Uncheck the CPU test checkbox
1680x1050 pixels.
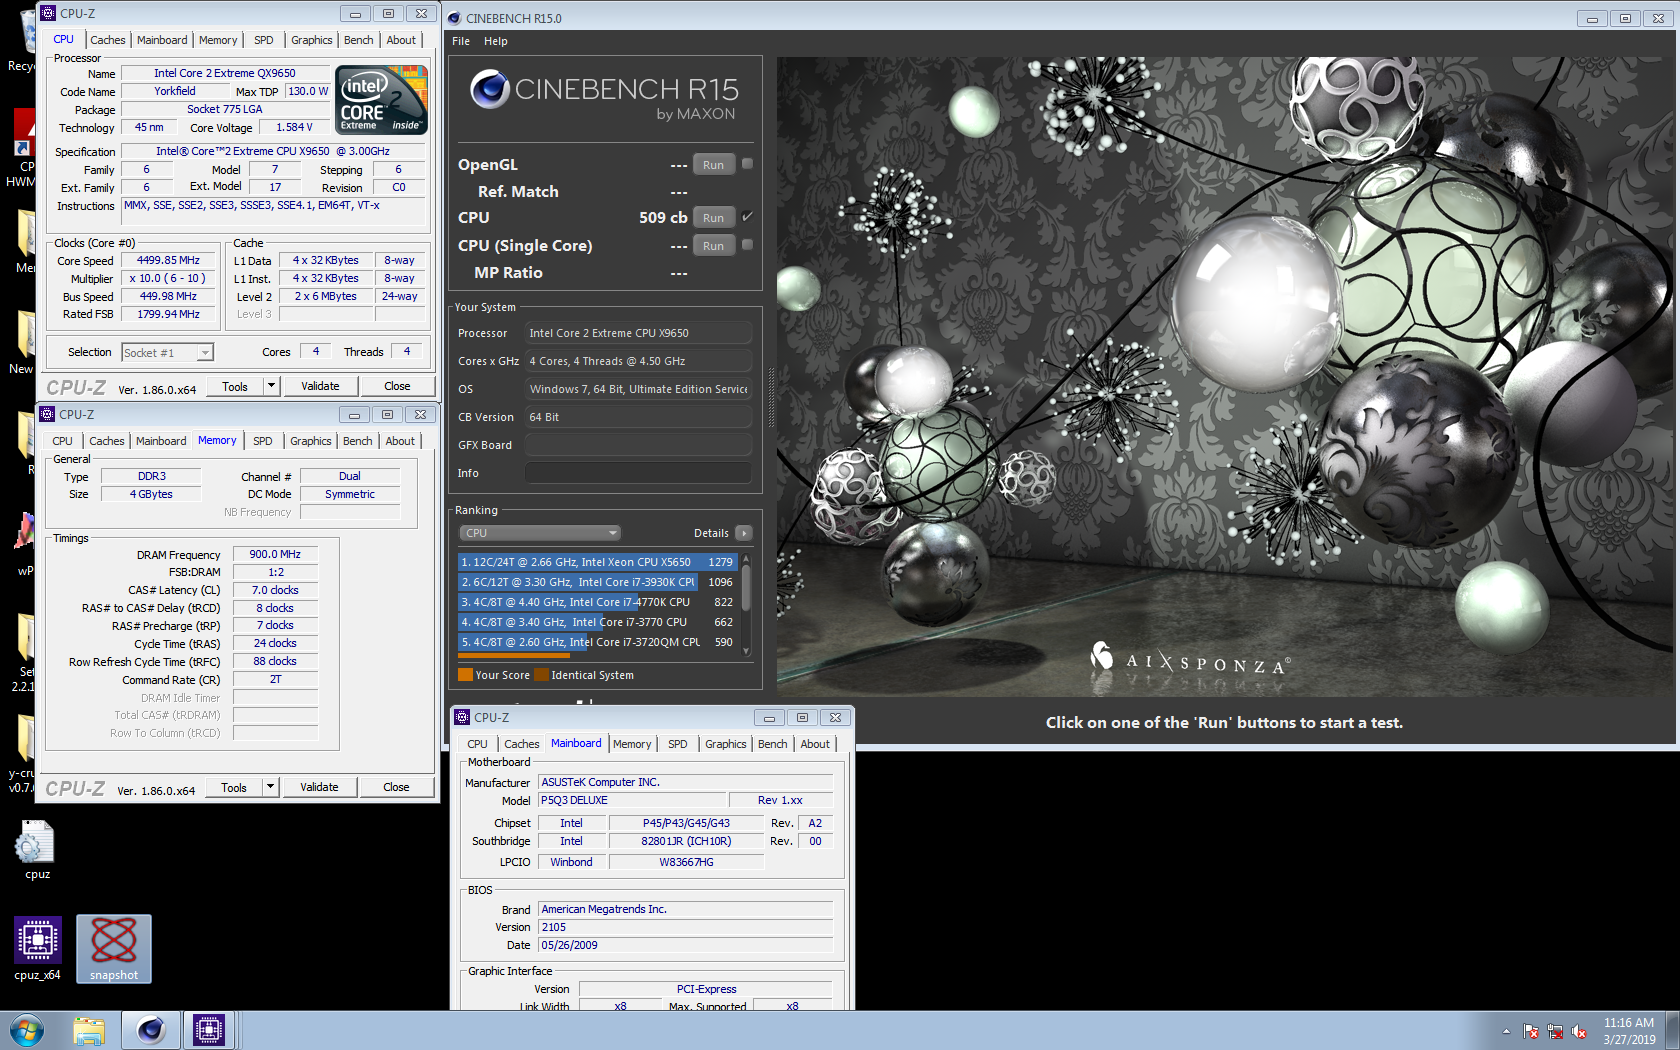click(747, 217)
